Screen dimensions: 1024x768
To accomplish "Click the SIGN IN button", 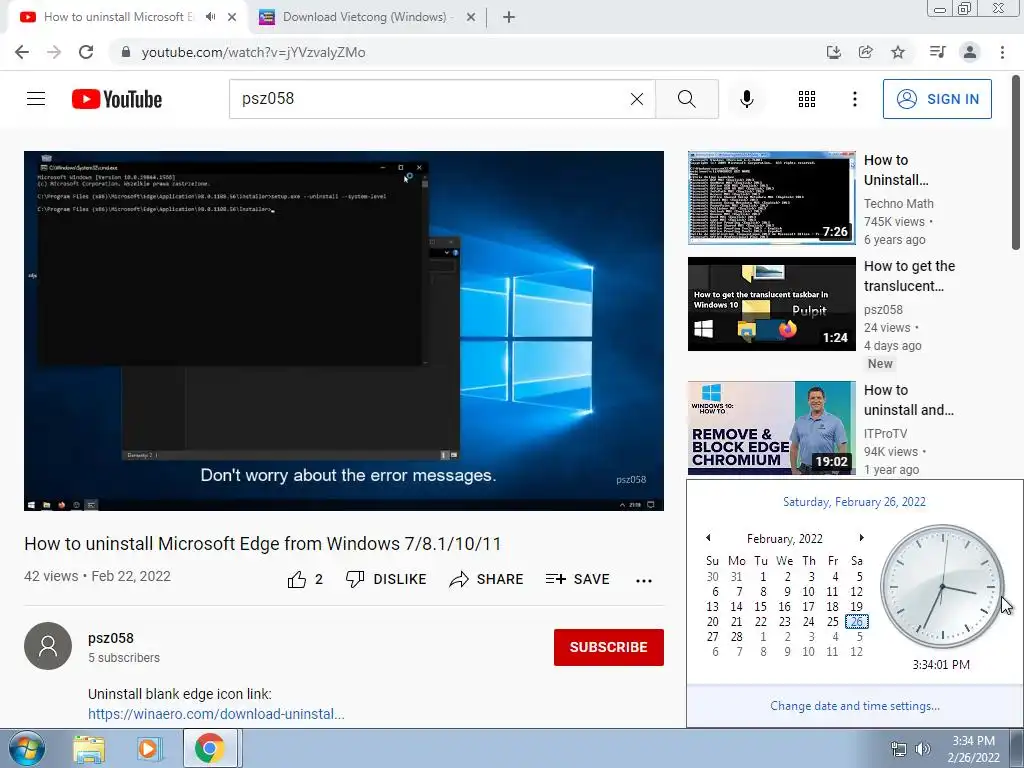I will 937,99.
